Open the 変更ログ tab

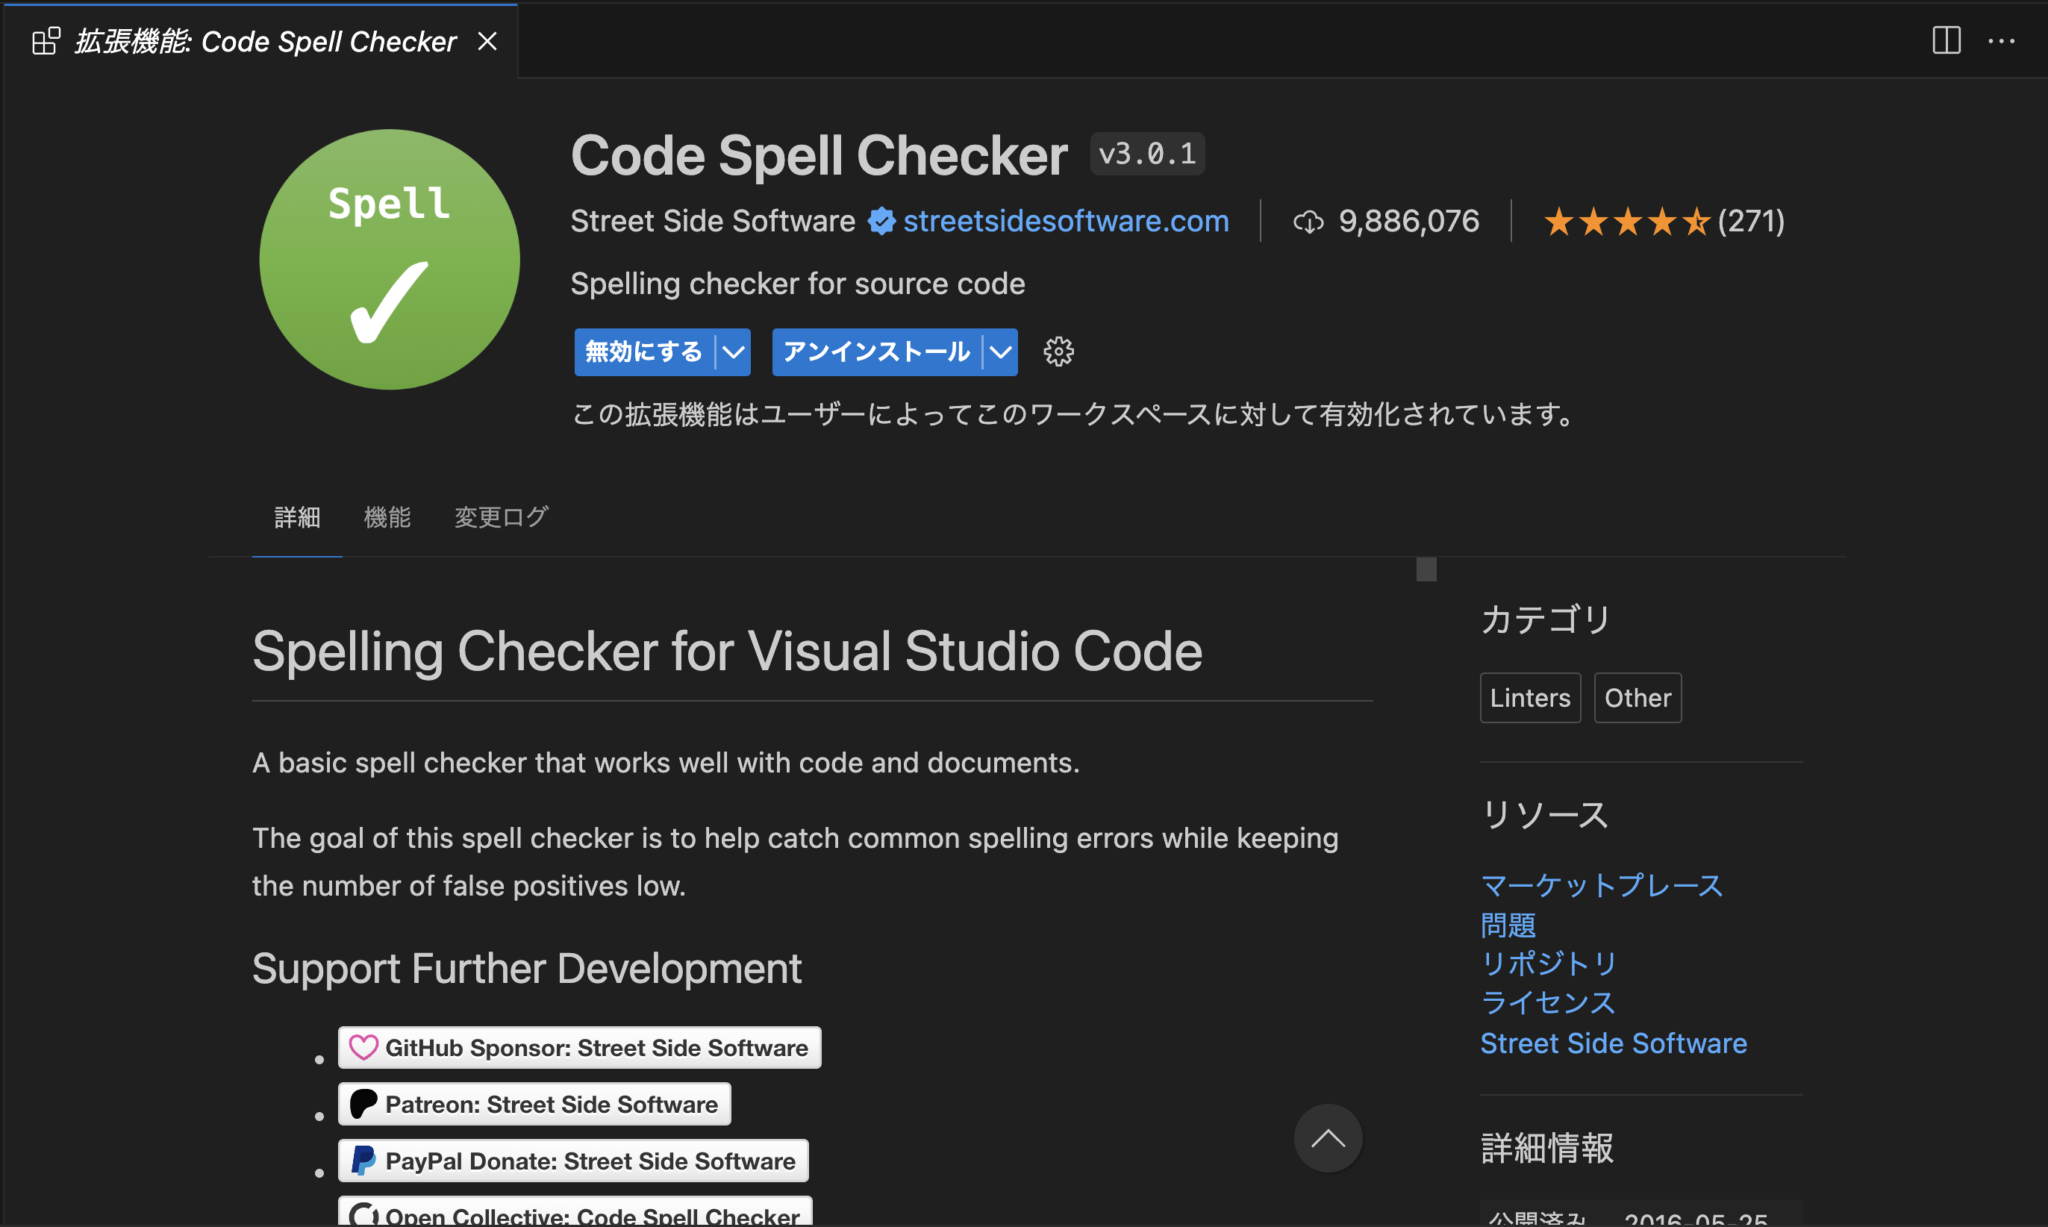pos(500,517)
